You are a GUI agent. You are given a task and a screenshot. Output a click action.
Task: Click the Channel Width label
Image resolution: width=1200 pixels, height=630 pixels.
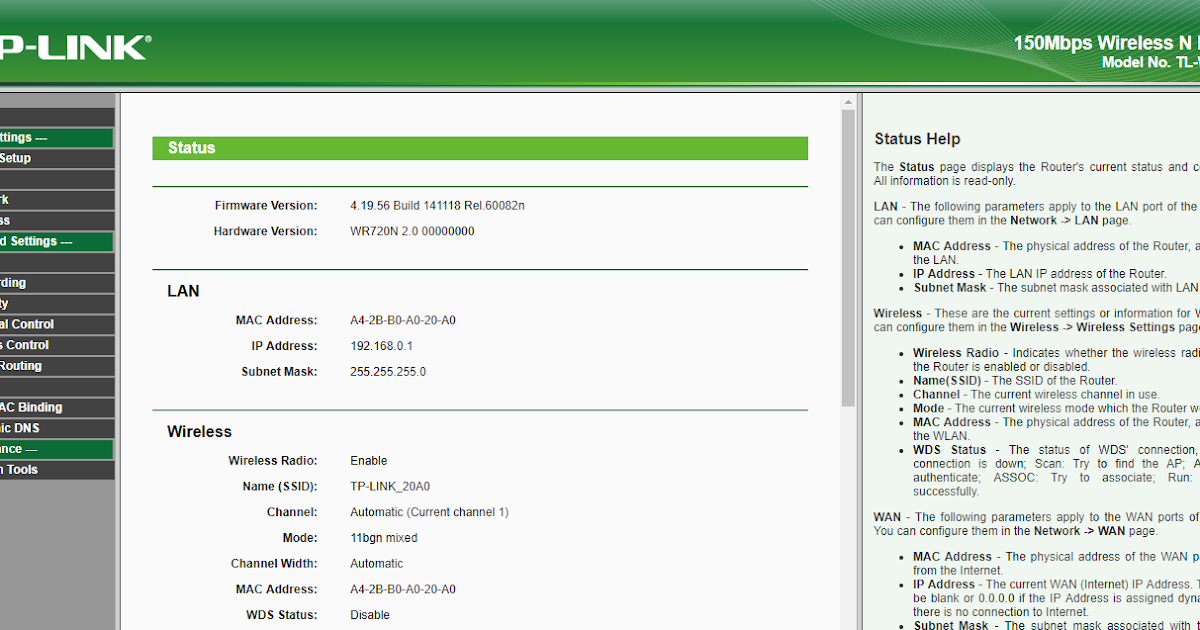(274, 564)
